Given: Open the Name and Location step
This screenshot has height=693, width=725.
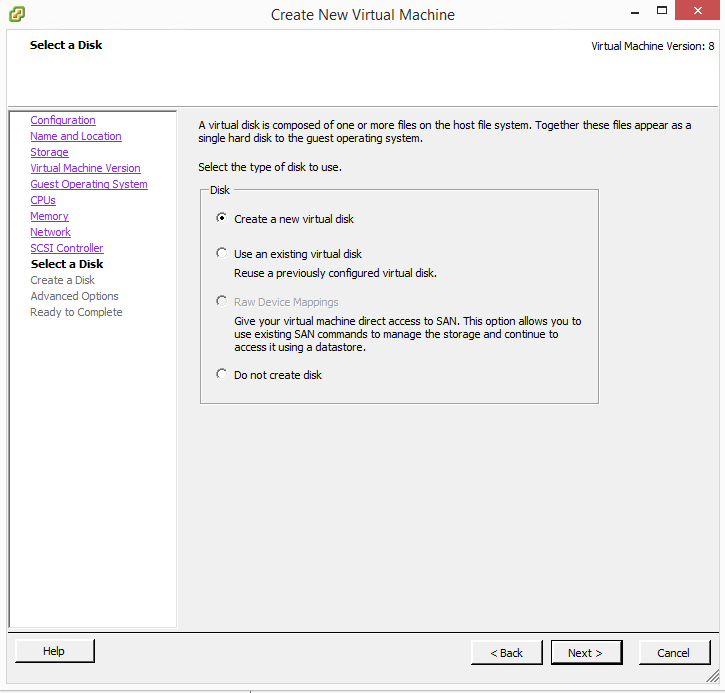Looking at the screenshot, I should [x=76, y=136].
